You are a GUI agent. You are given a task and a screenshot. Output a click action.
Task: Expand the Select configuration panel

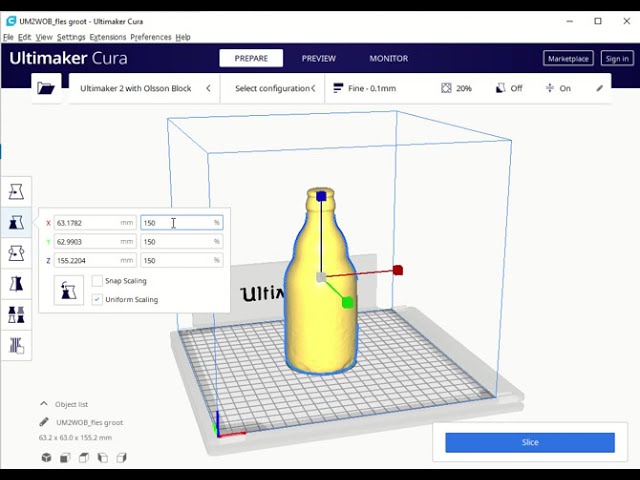point(273,88)
